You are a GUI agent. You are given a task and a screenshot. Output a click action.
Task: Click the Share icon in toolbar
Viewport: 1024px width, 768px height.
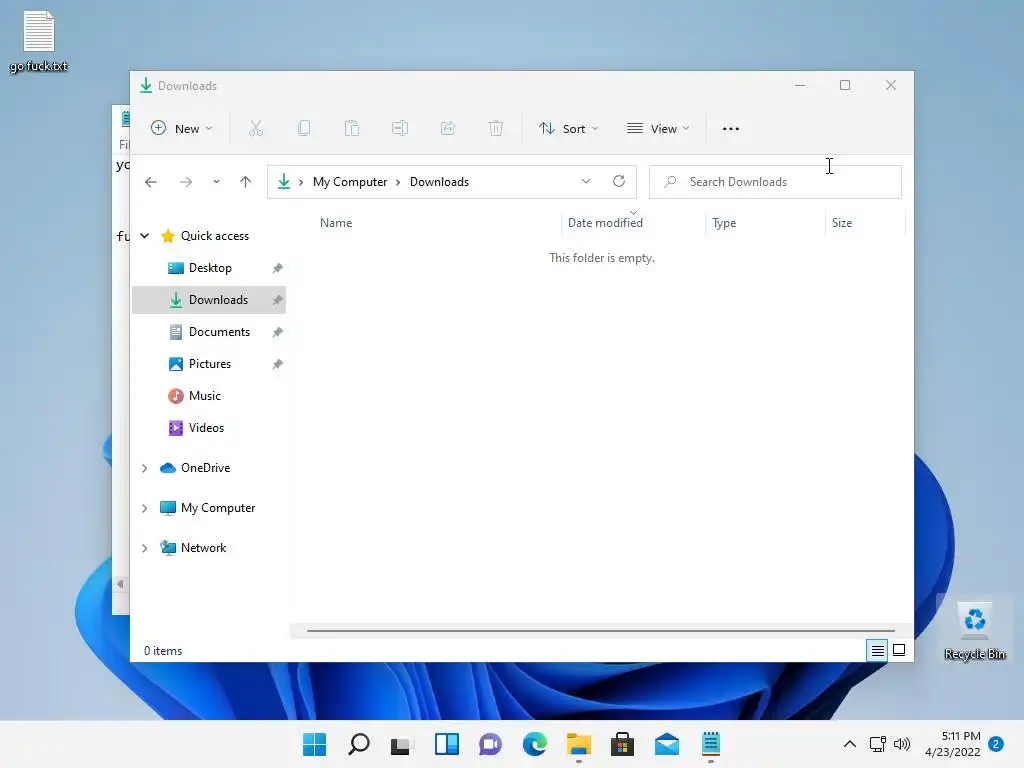(x=448, y=128)
